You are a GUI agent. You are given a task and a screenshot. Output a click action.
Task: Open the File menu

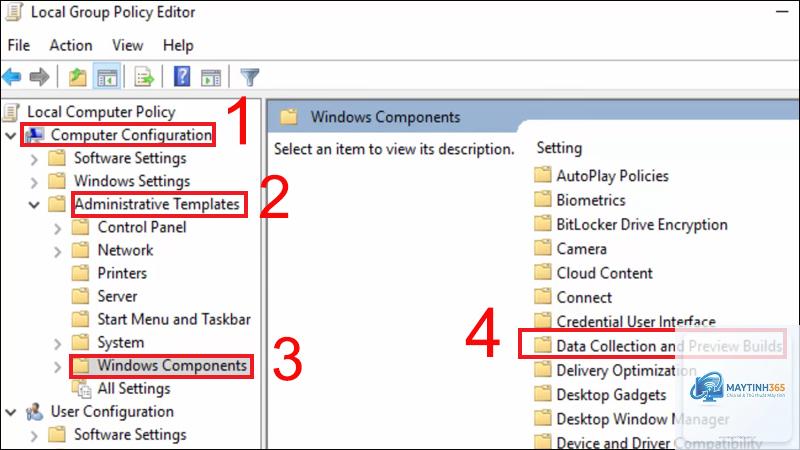pyautogui.click(x=19, y=45)
